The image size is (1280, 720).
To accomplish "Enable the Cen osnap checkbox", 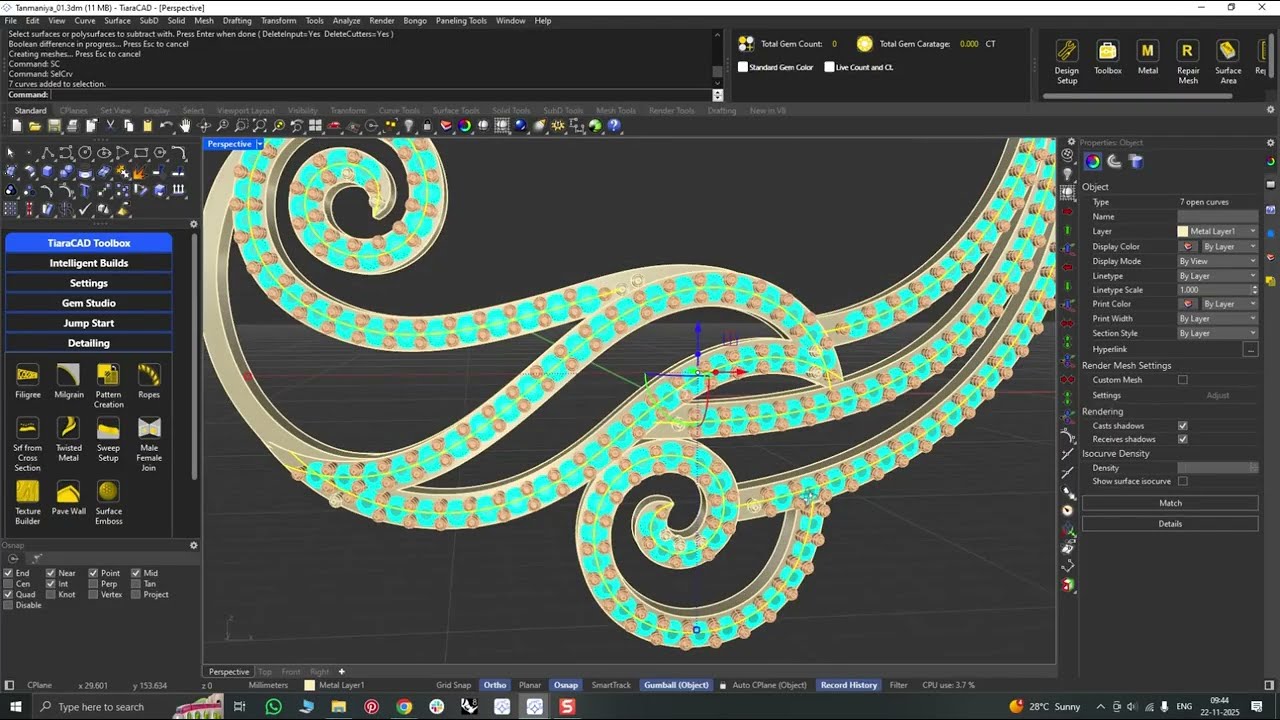I will [8, 584].
